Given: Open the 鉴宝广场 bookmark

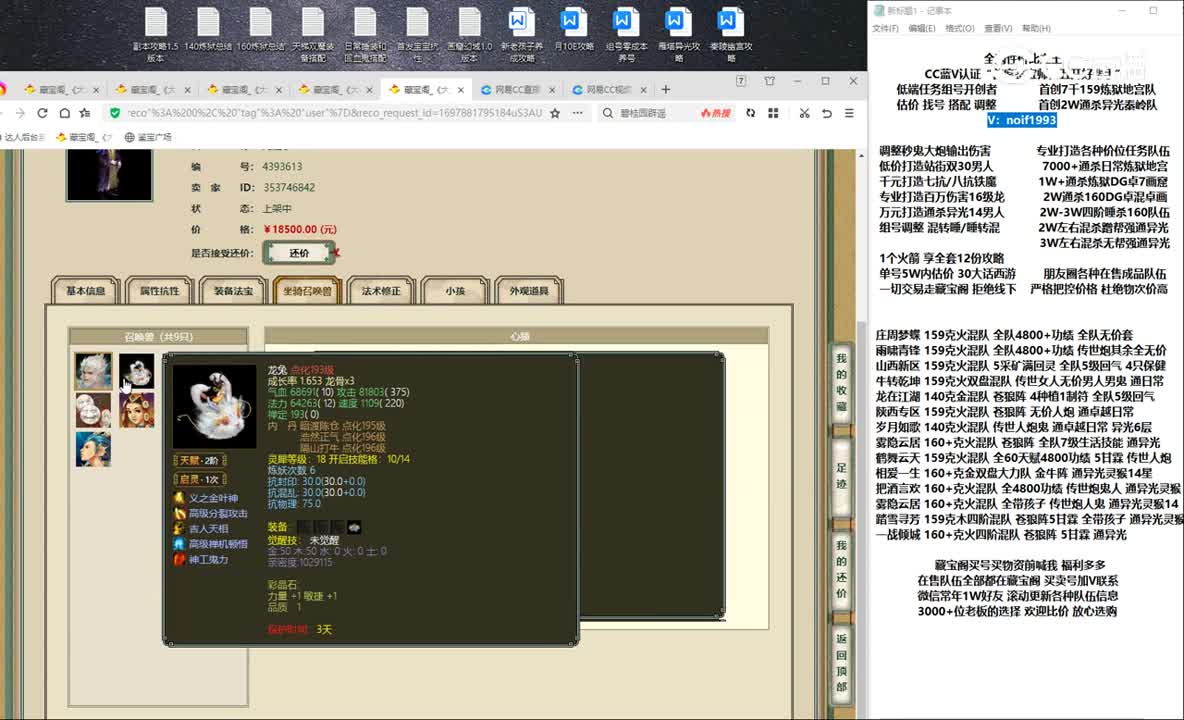Looking at the screenshot, I should [148, 137].
